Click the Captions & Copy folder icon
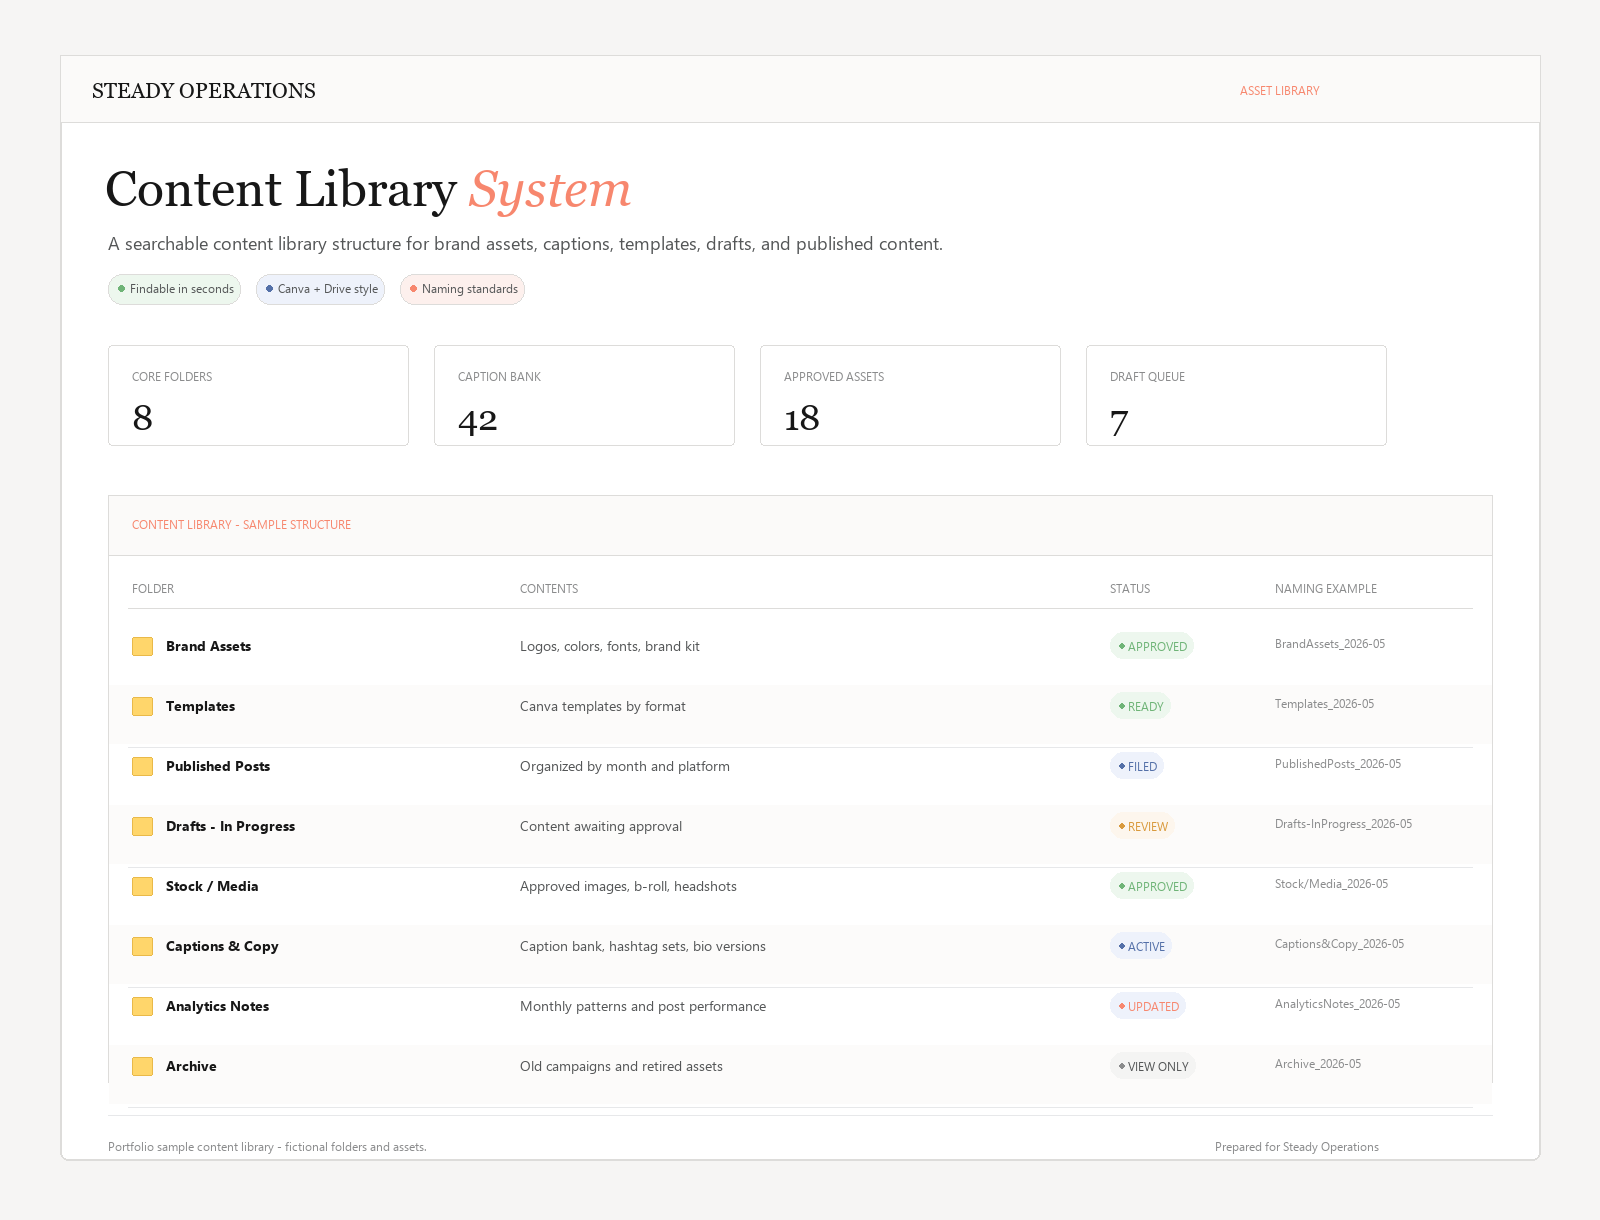Screen dimensions: 1600x1220 (x=142, y=947)
